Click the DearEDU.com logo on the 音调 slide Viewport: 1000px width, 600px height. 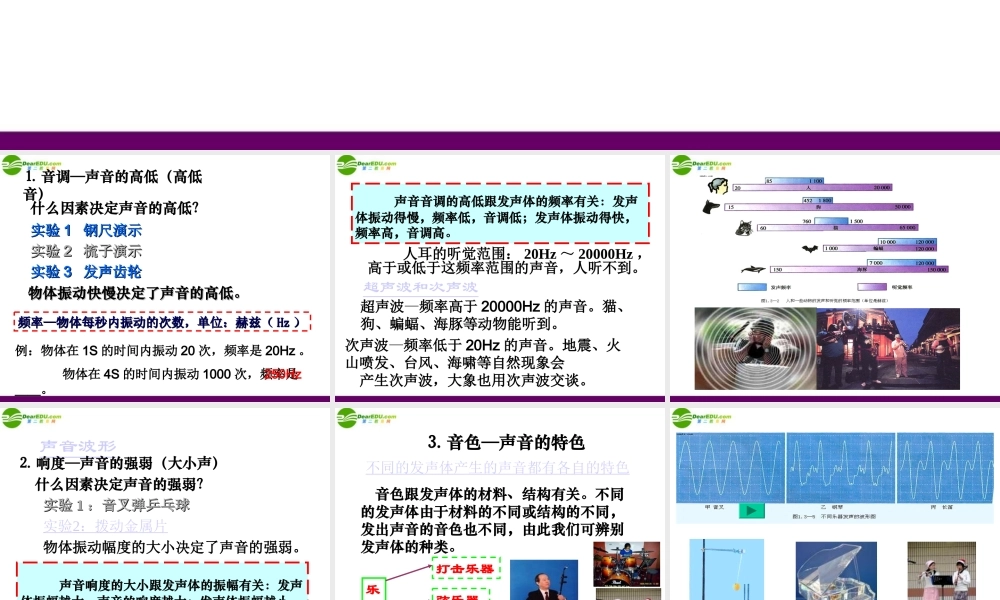(31, 165)
